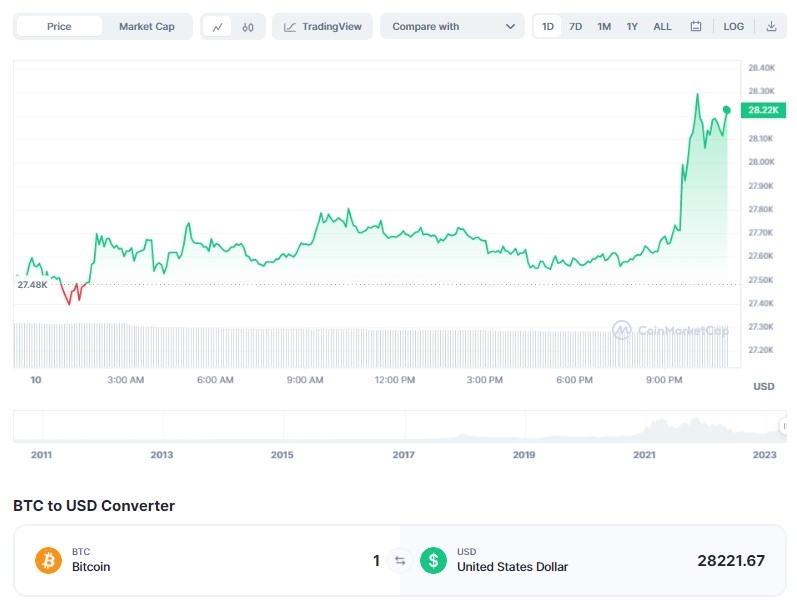This screenshot has width=797, height=606.
Task: Click the 27.20K price axis label
Action: (761, 350)
